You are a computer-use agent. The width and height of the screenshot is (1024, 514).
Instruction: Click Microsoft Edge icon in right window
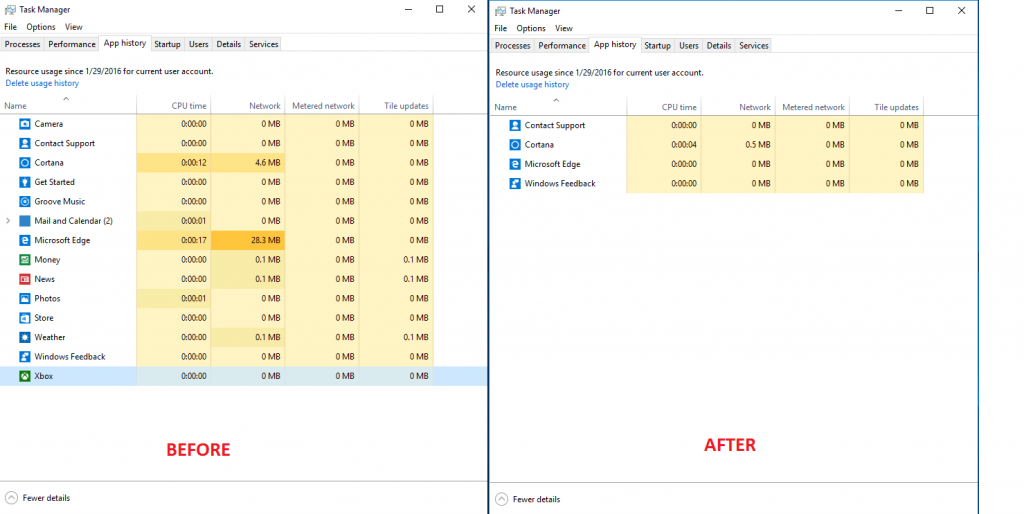(x=515, y=164)
